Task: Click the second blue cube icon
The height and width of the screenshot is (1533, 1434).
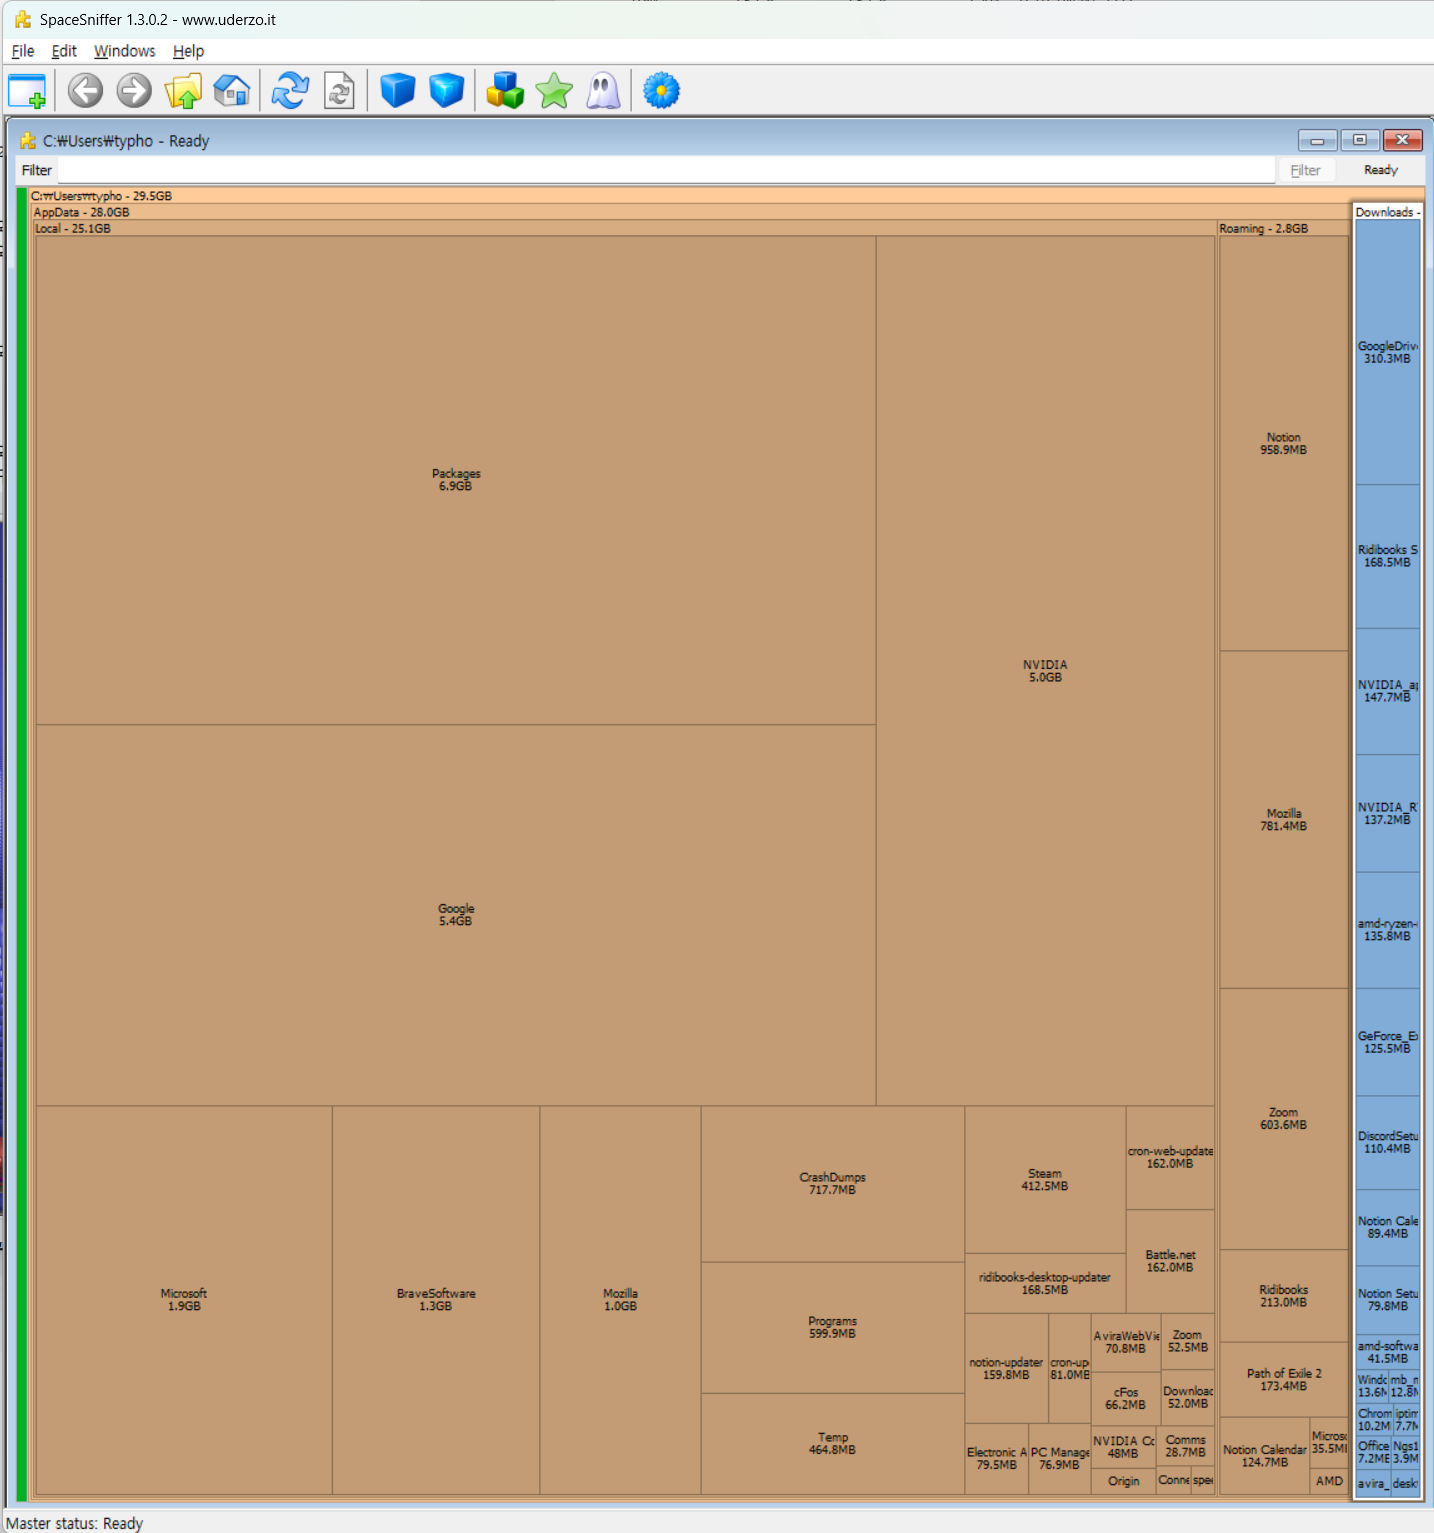Action: 446,91
